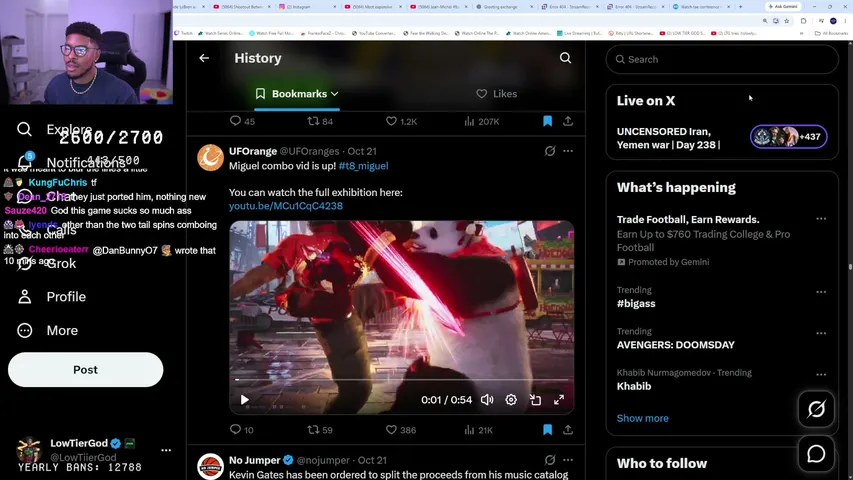Open the Khabib trending topic

634,386
